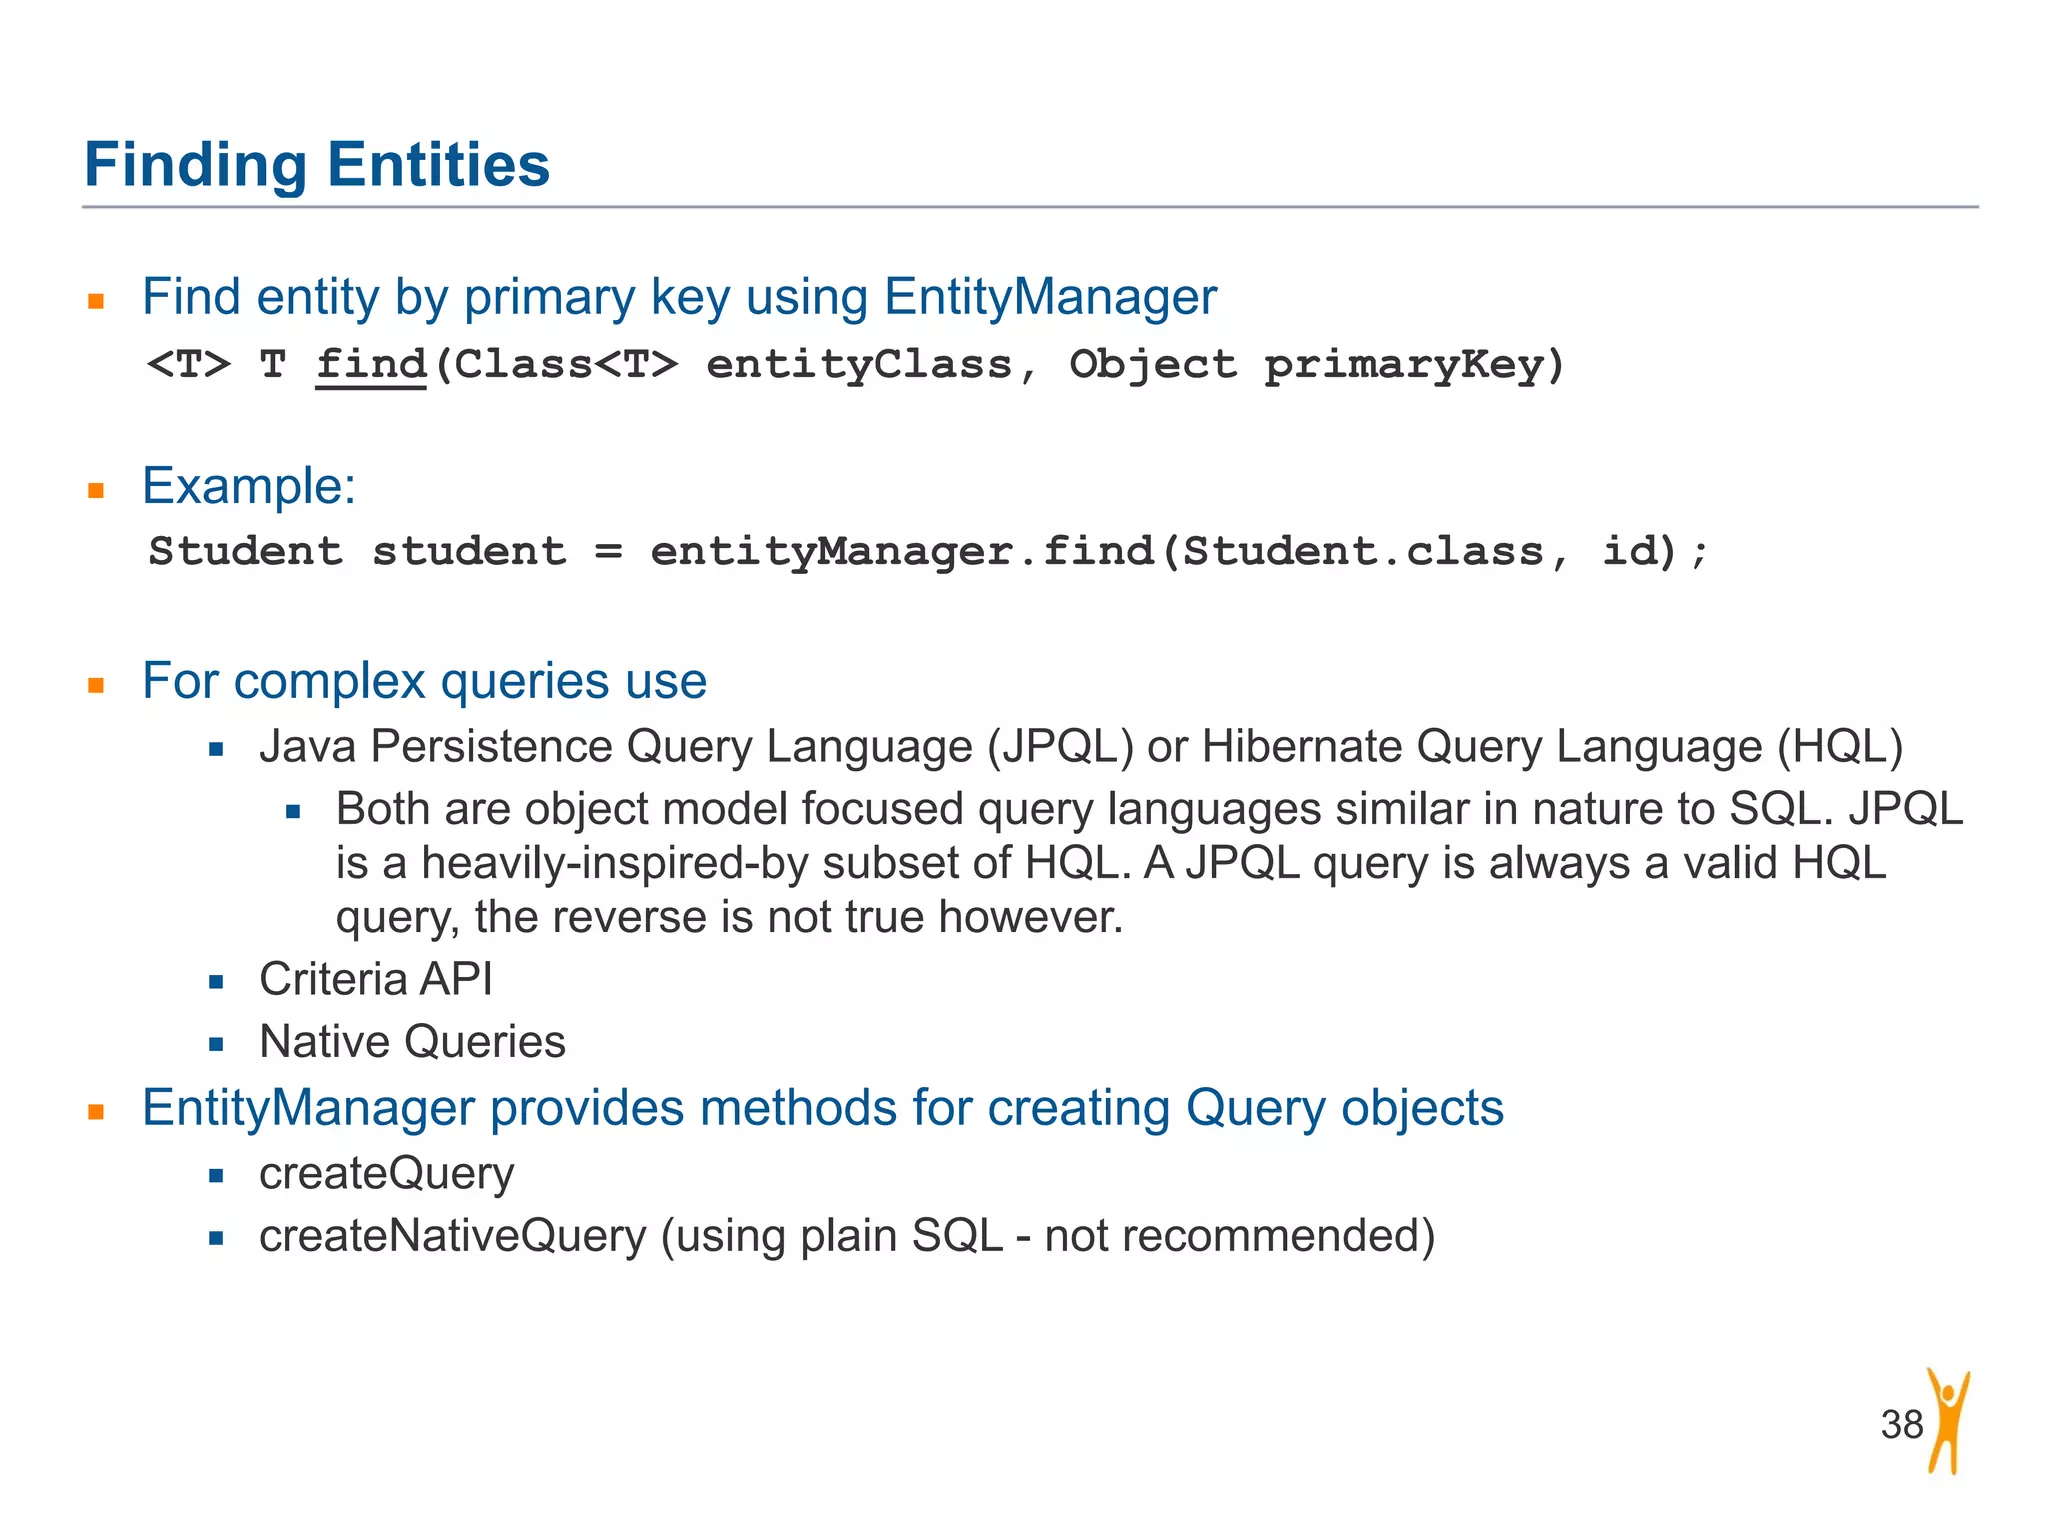Click the slide number 38
Image resolution: width=2048 pixels, height=1536 pixels.
tap(1901, 1424)
